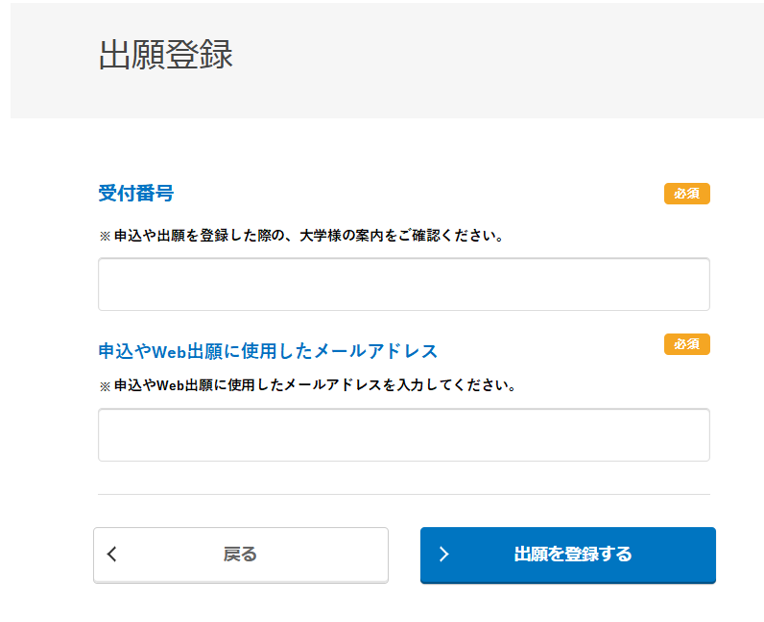Click the word Web in the email label
Viewport: 764px width, 622px height.
(168, 351)
